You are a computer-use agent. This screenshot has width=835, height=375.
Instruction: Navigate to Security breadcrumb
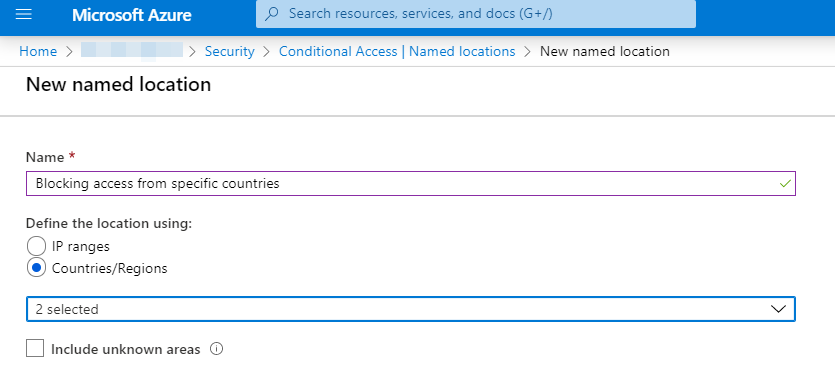click(x=230, y=52)
